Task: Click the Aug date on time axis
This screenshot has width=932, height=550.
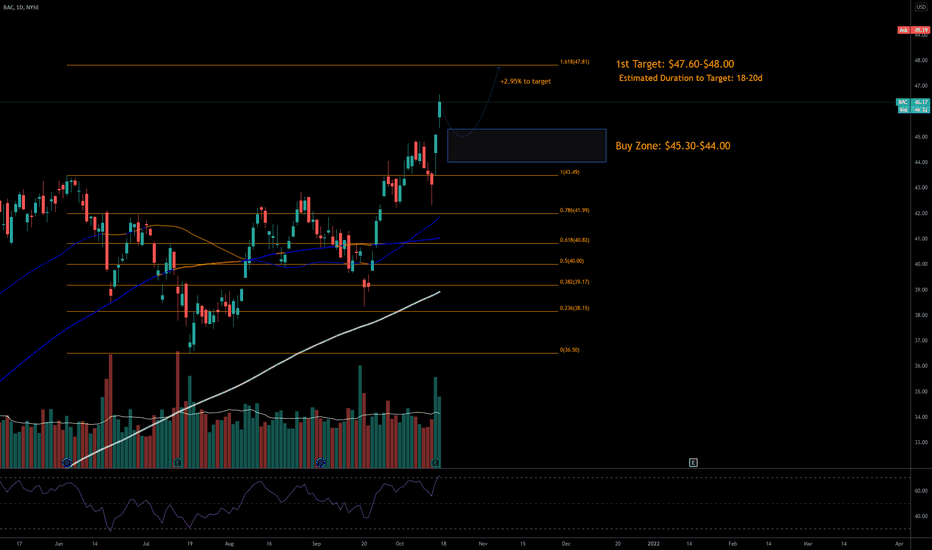Action: pos(229,543)
